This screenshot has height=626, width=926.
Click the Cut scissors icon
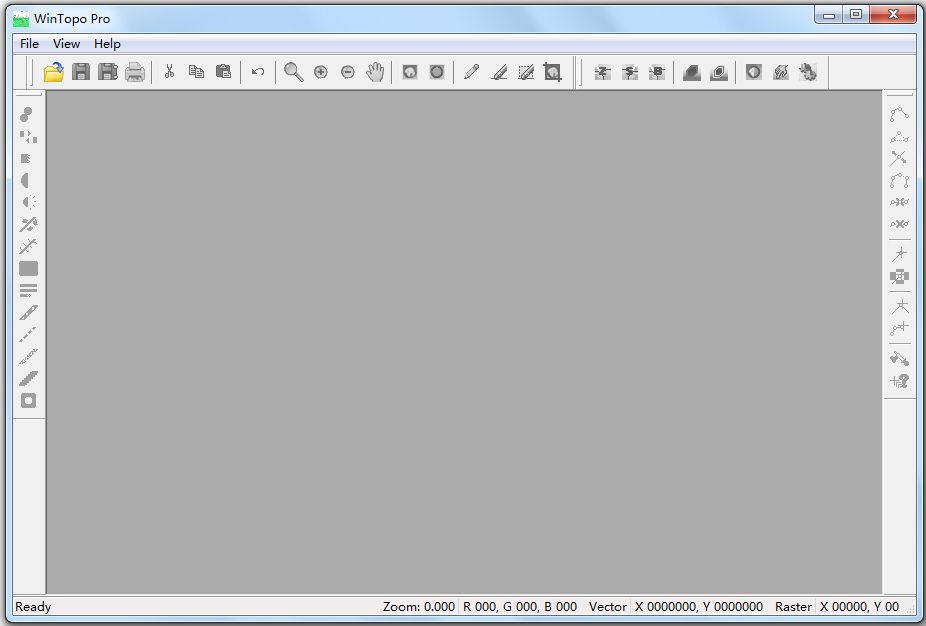point(169,72)
